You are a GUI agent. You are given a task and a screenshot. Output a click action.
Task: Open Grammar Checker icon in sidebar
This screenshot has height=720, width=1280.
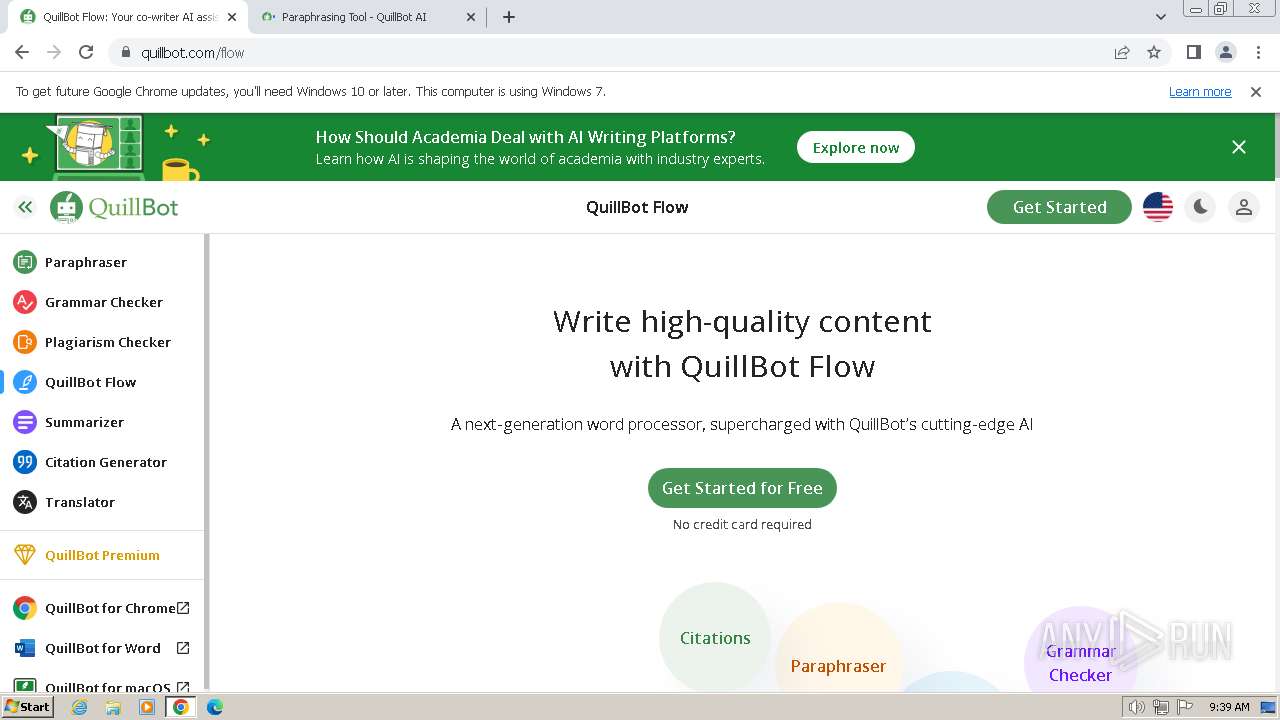25,302
